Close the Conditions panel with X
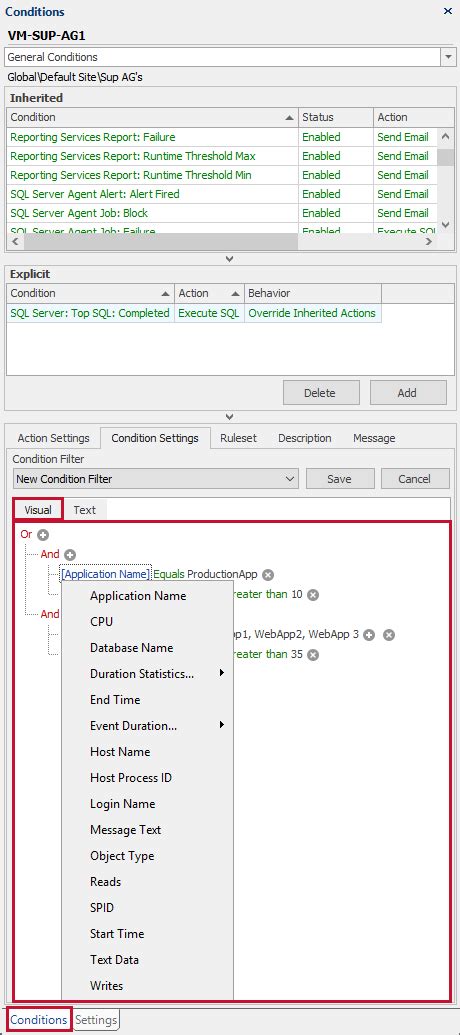The width and height of the screenshot is (460, 1035). 448,11
